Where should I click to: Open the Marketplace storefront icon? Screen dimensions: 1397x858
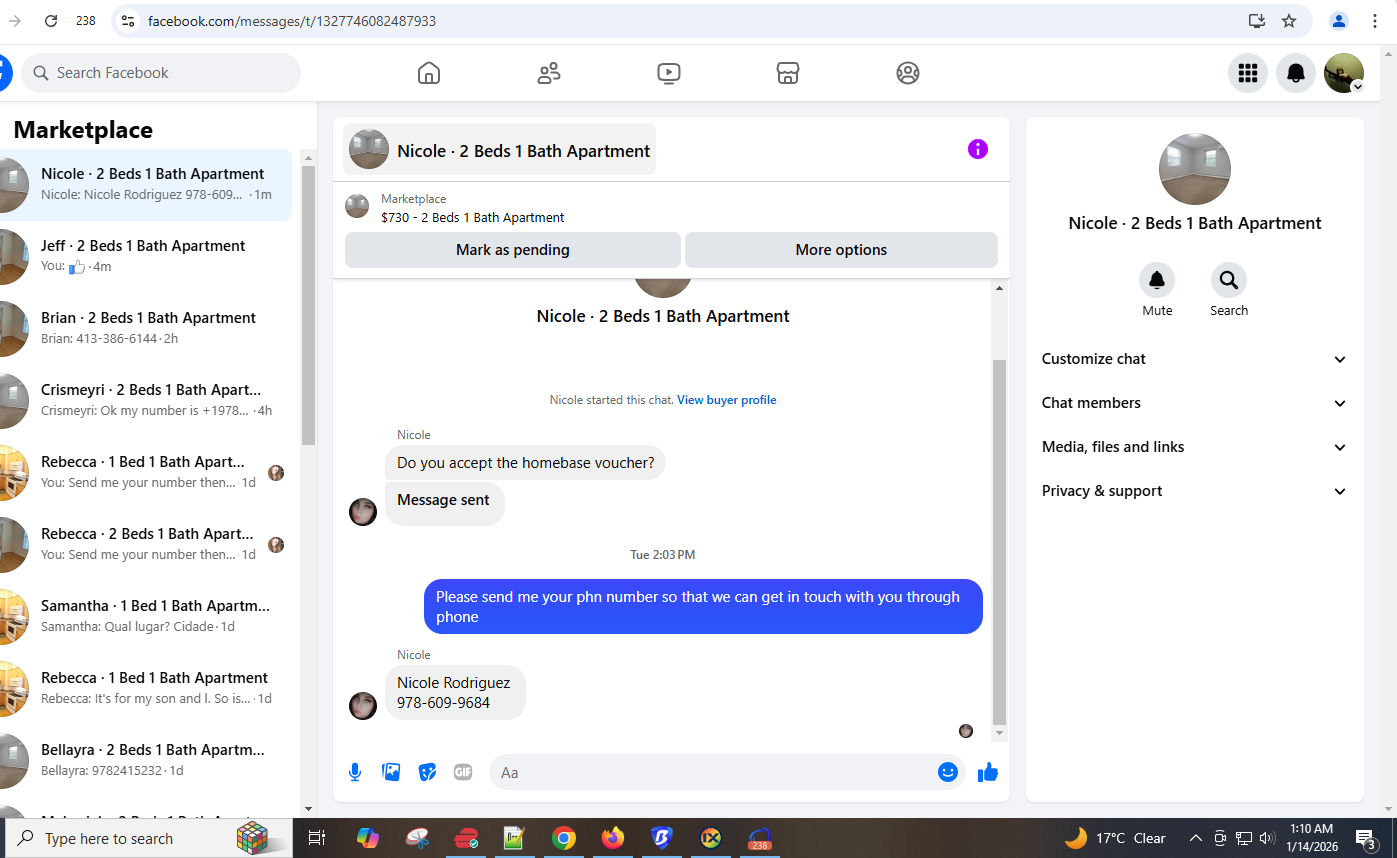[x=788, y=73]
